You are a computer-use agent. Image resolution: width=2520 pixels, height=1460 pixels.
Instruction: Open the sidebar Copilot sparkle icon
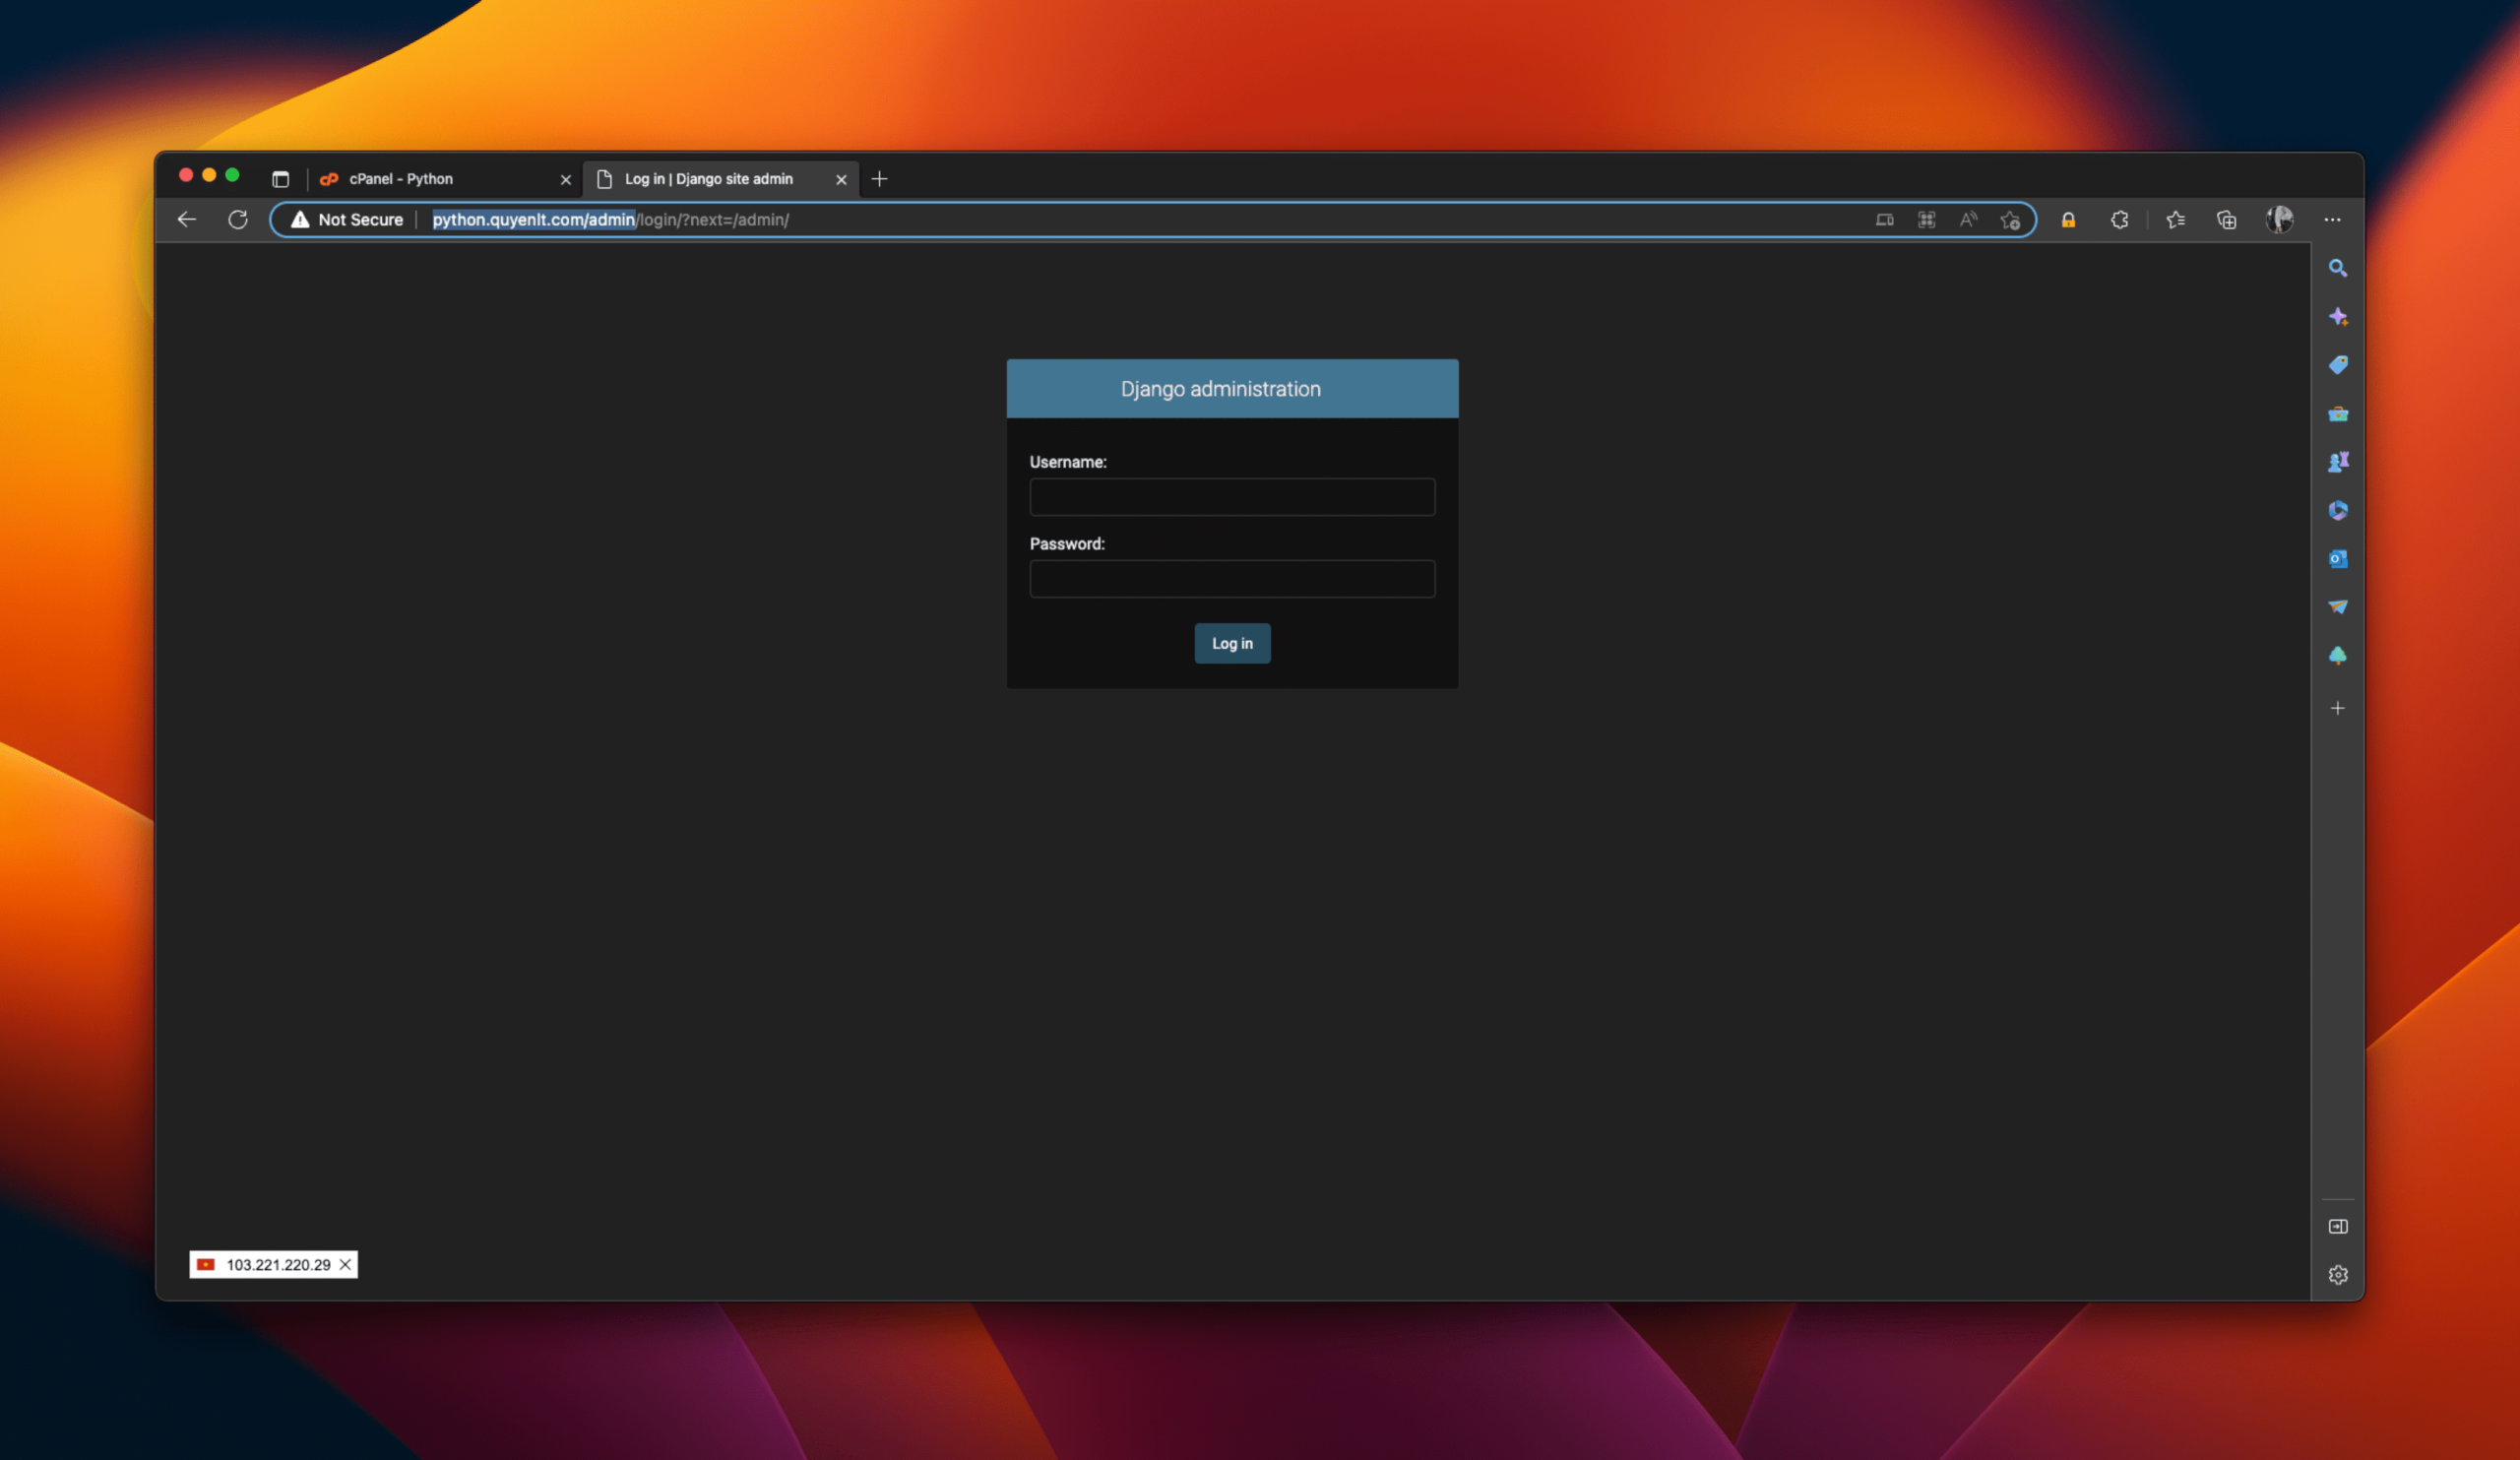click(x=2337, y=317)
